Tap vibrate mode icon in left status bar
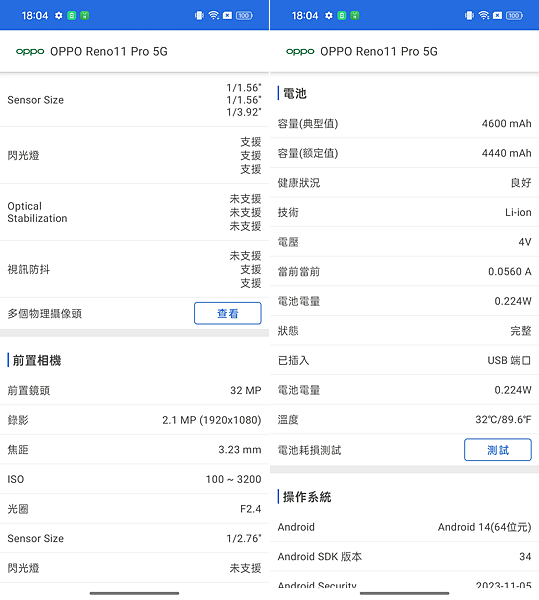Viewport: 539px width, 600px height. (x=199, y=15)
